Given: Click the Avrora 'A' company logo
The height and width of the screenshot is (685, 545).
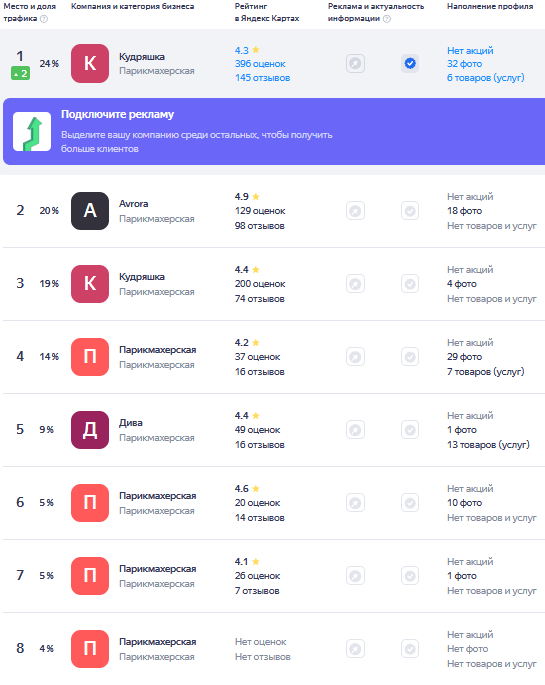Looking at the screenshot, I should click(x=90, y=211).
